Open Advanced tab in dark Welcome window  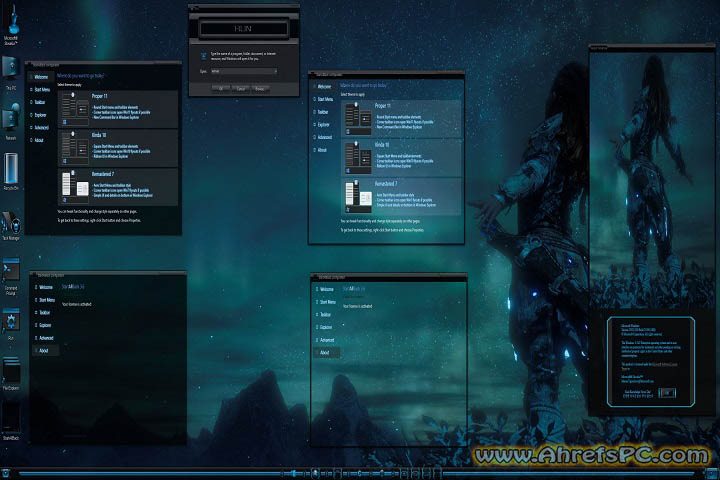point(41,128)
